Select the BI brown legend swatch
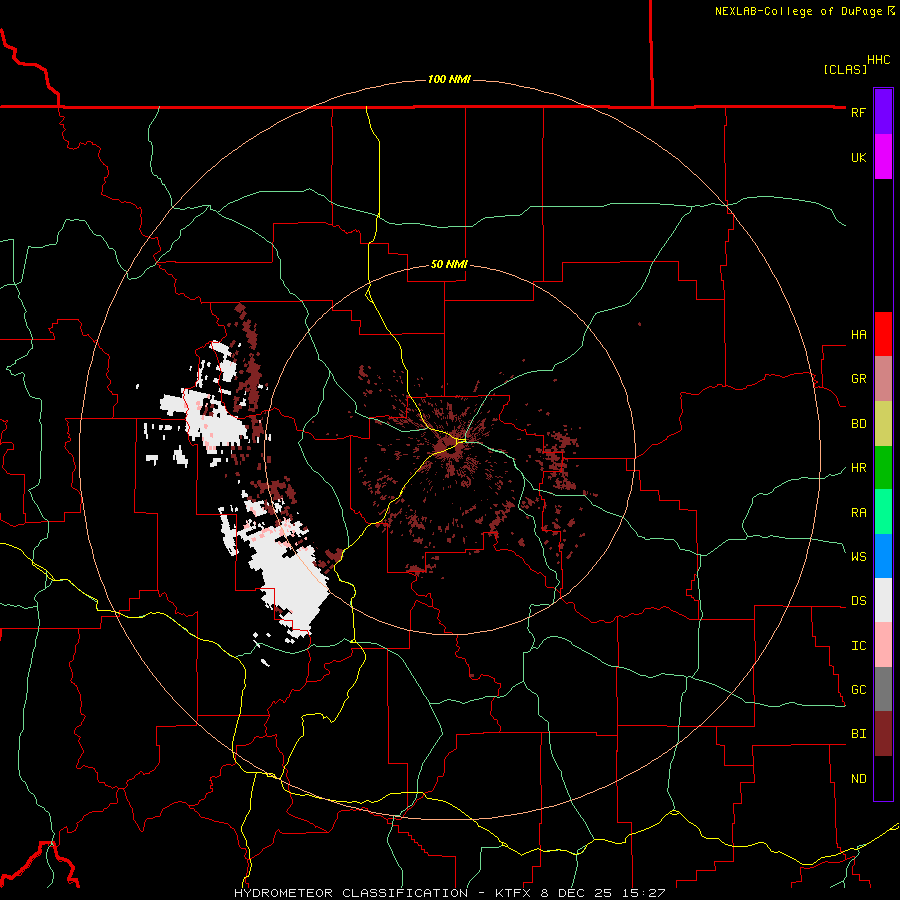This screenshot has width=900, height=900. (x=883, y=734)
